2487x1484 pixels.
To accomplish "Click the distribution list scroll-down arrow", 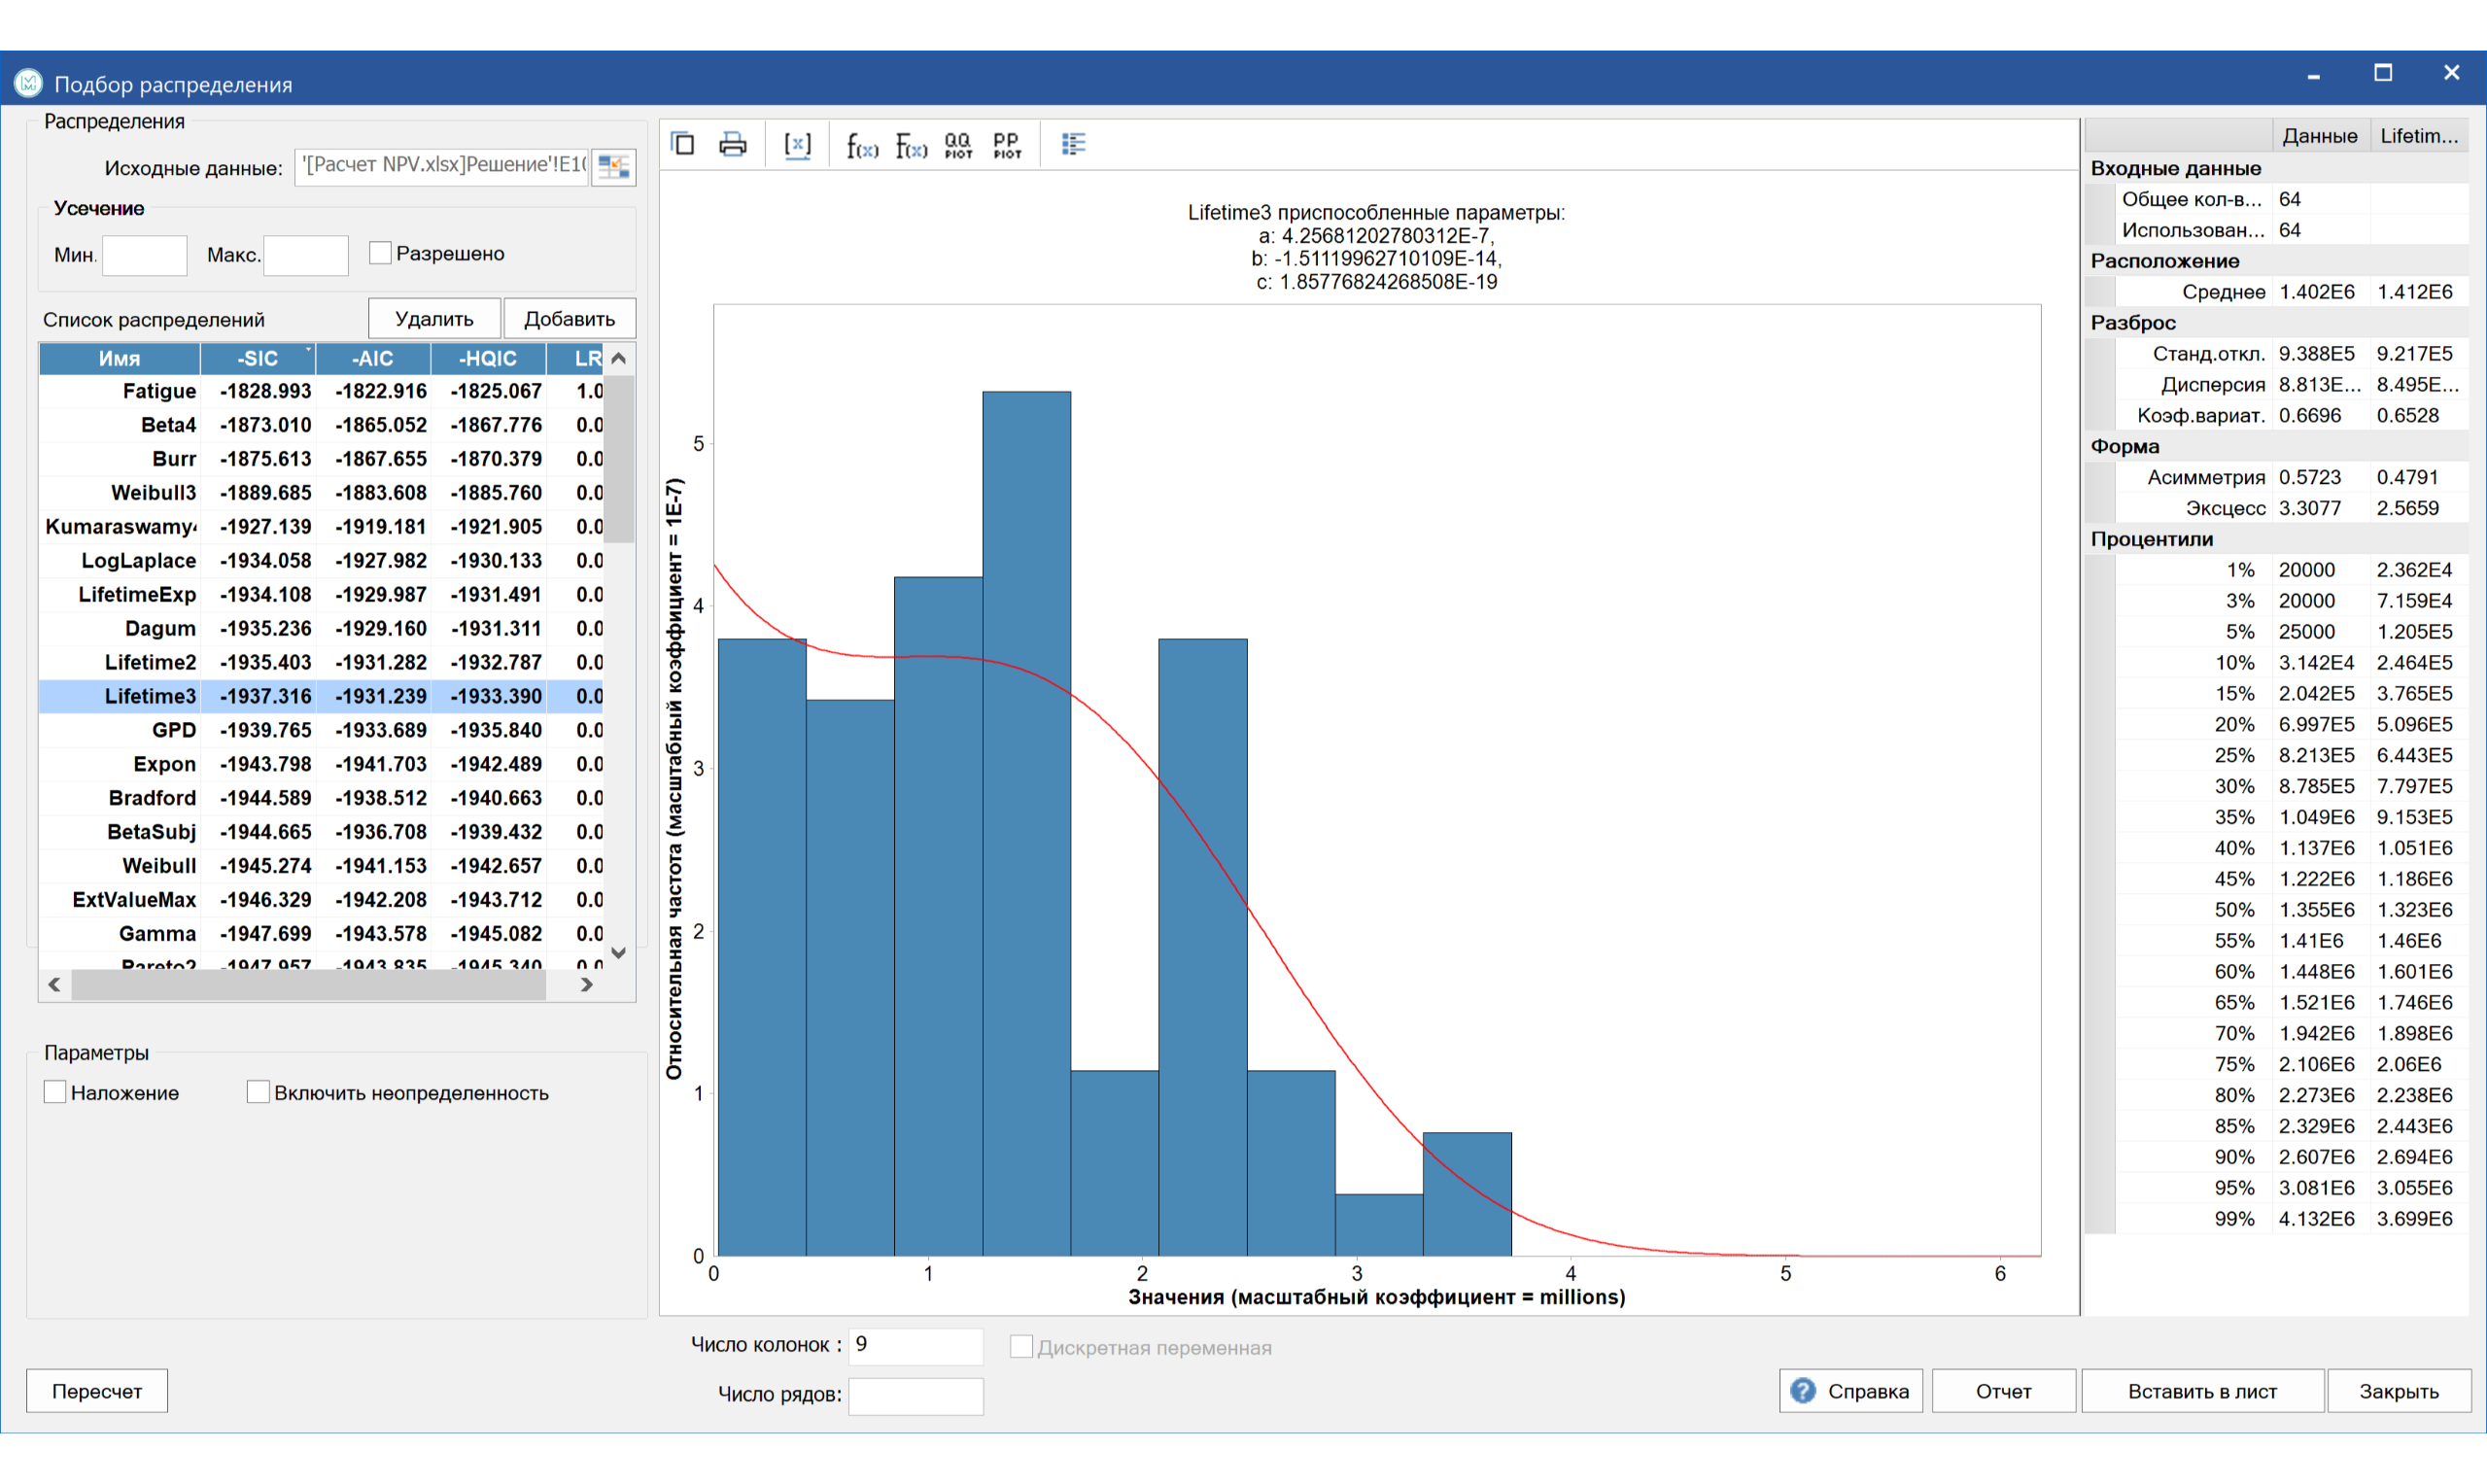I will (619, 953).
